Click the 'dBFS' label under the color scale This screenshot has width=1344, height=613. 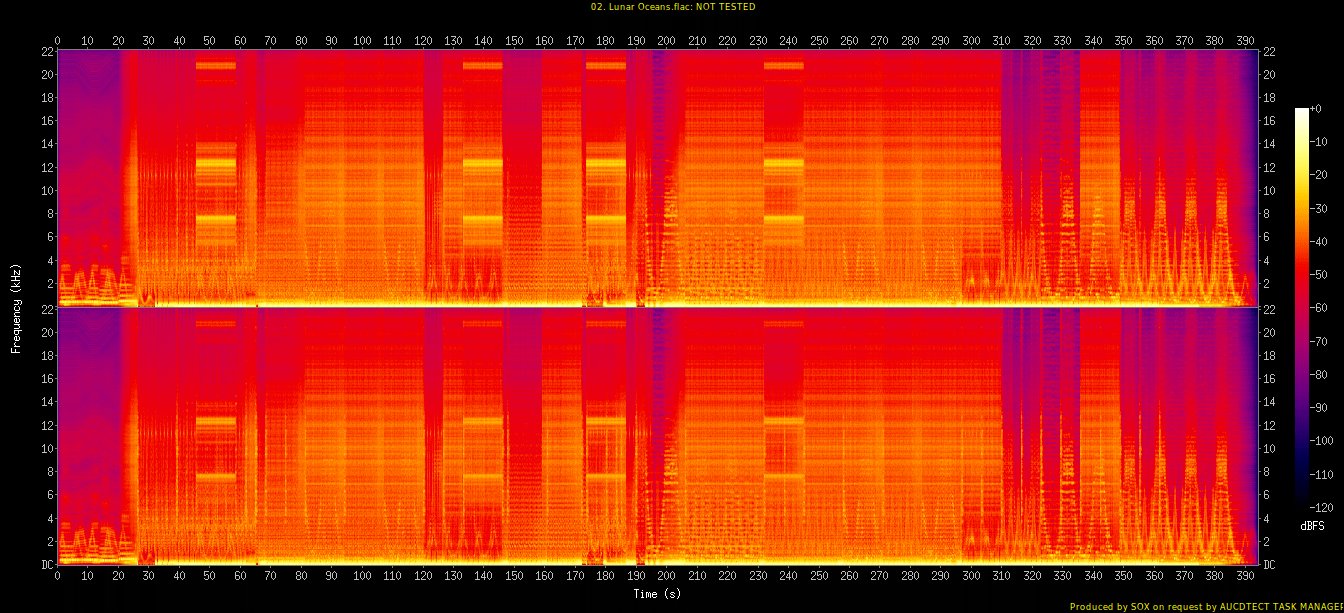[1312, 526]
